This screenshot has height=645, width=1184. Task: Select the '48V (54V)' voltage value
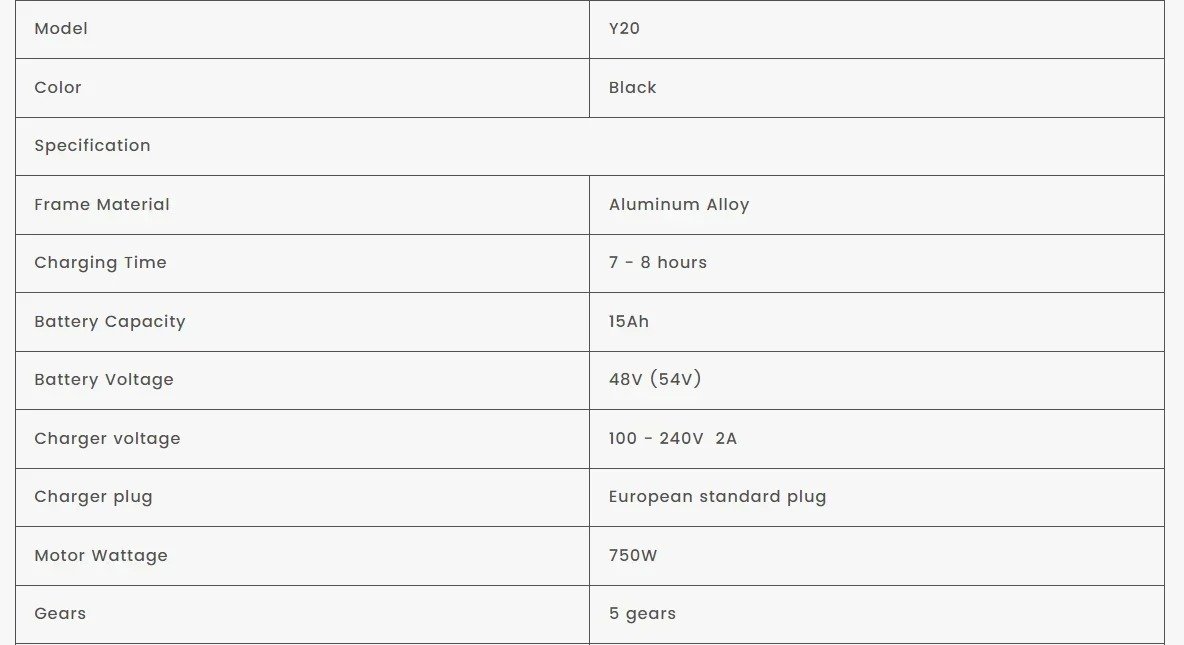pos(655,380)
